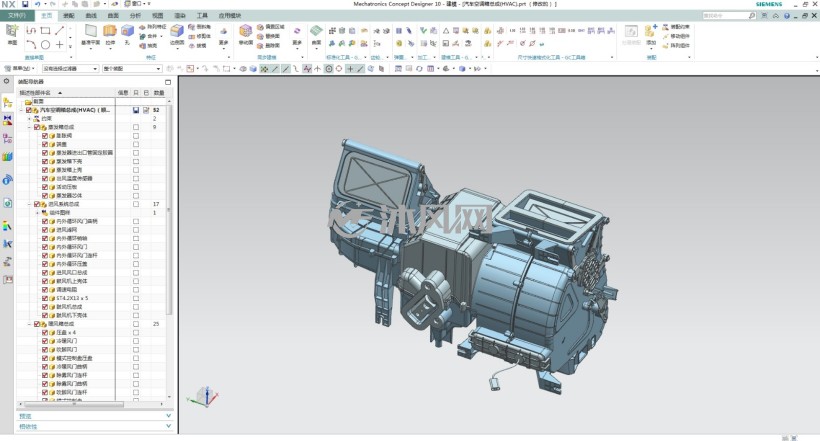Click the 移动组件 move component button
Image resolution: width=820 pixels, height=441 pixels.
(676, 36)
